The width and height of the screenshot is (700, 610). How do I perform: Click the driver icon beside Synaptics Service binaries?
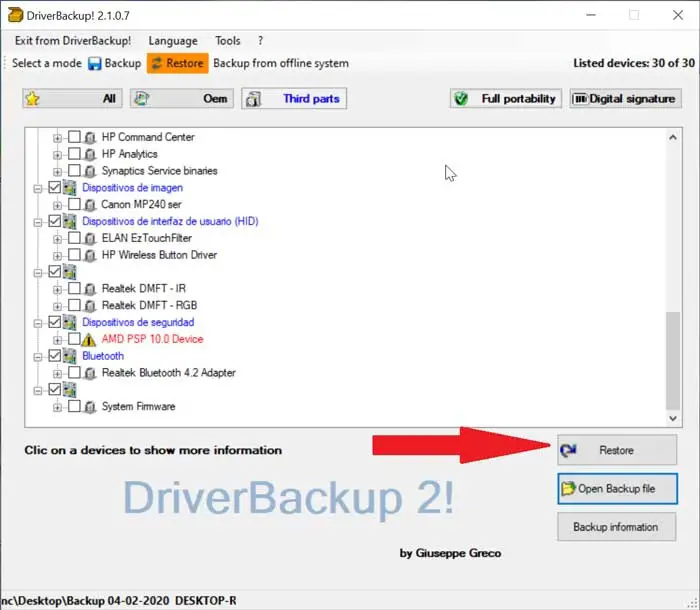click(90, 171)
